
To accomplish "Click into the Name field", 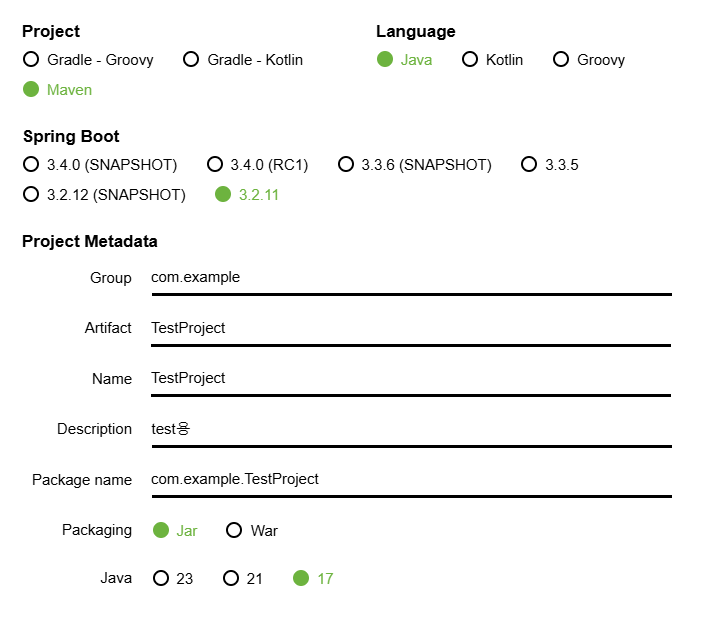I will coord(410,379).
